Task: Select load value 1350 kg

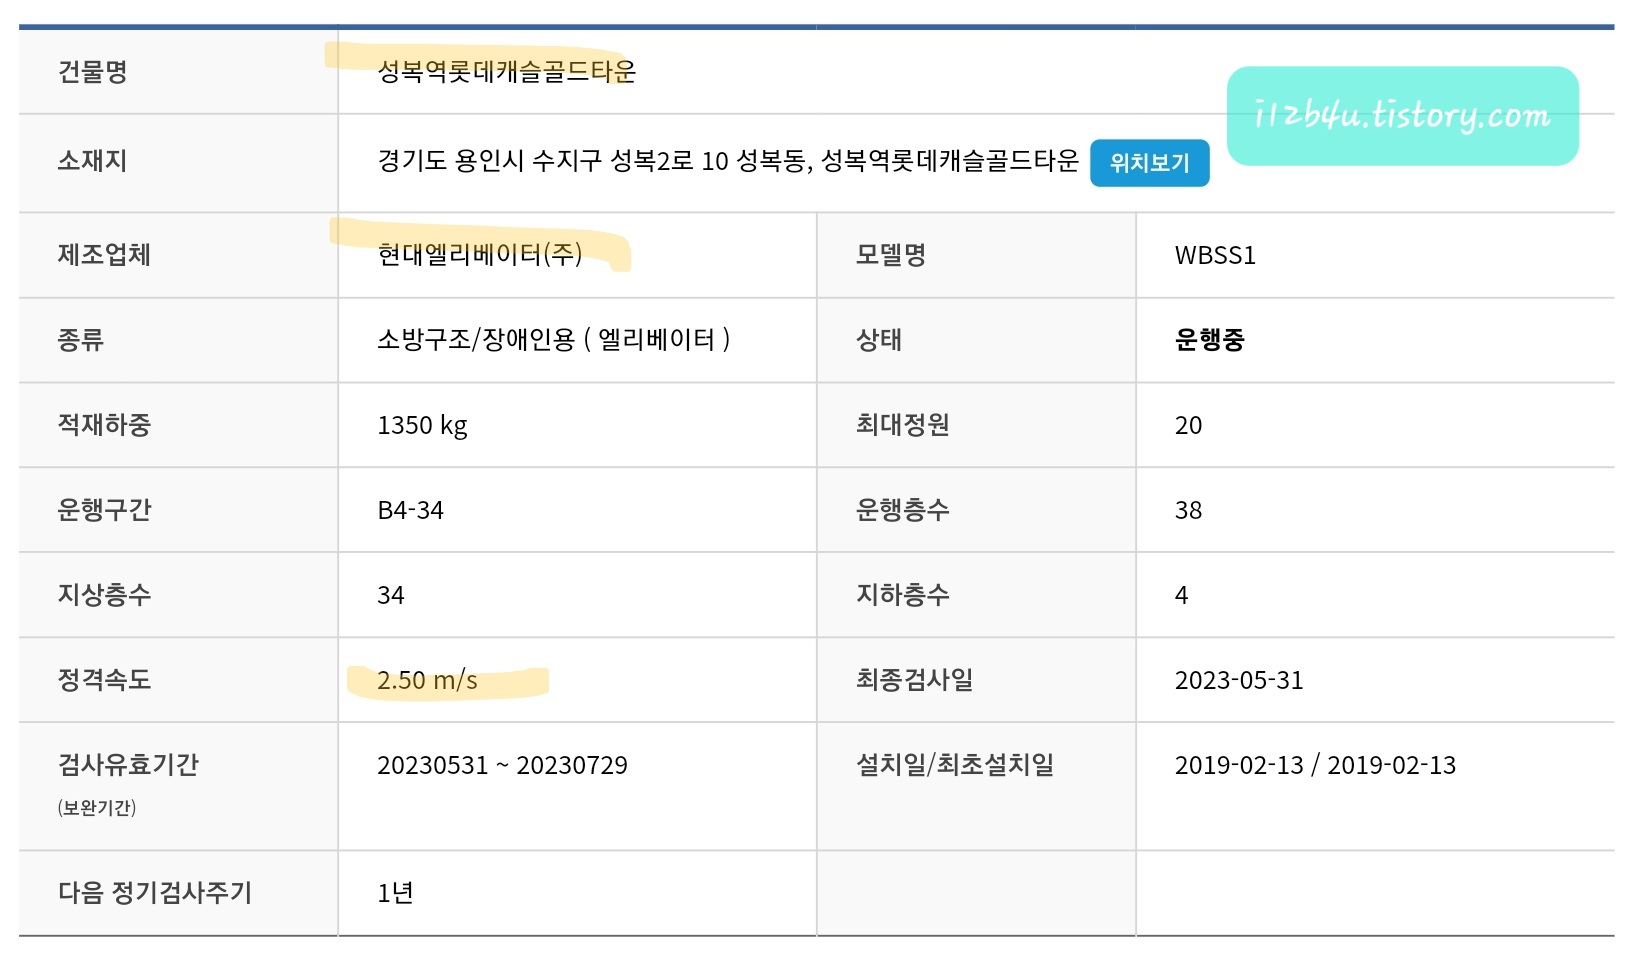Action: click(x=422, y=426)
